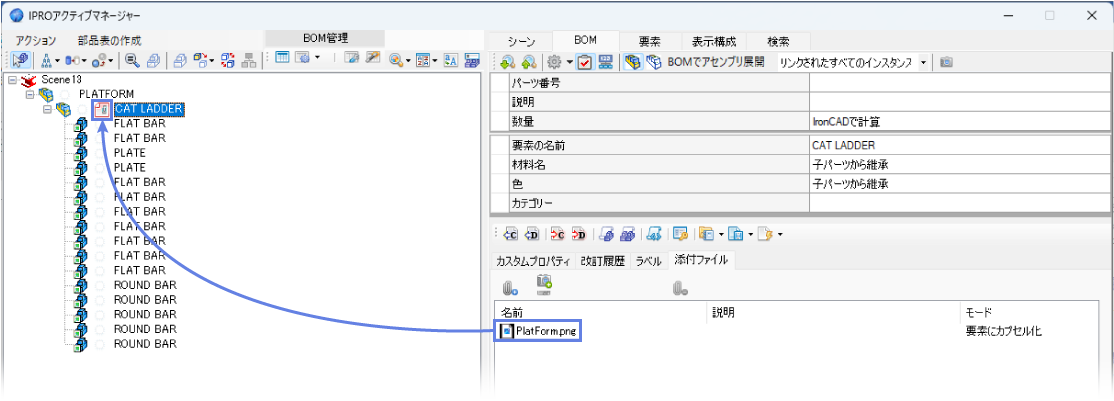This screenshot has width=1114, height=401.
Task: Click the BOM管理 header button
Action: click(325, 38)
